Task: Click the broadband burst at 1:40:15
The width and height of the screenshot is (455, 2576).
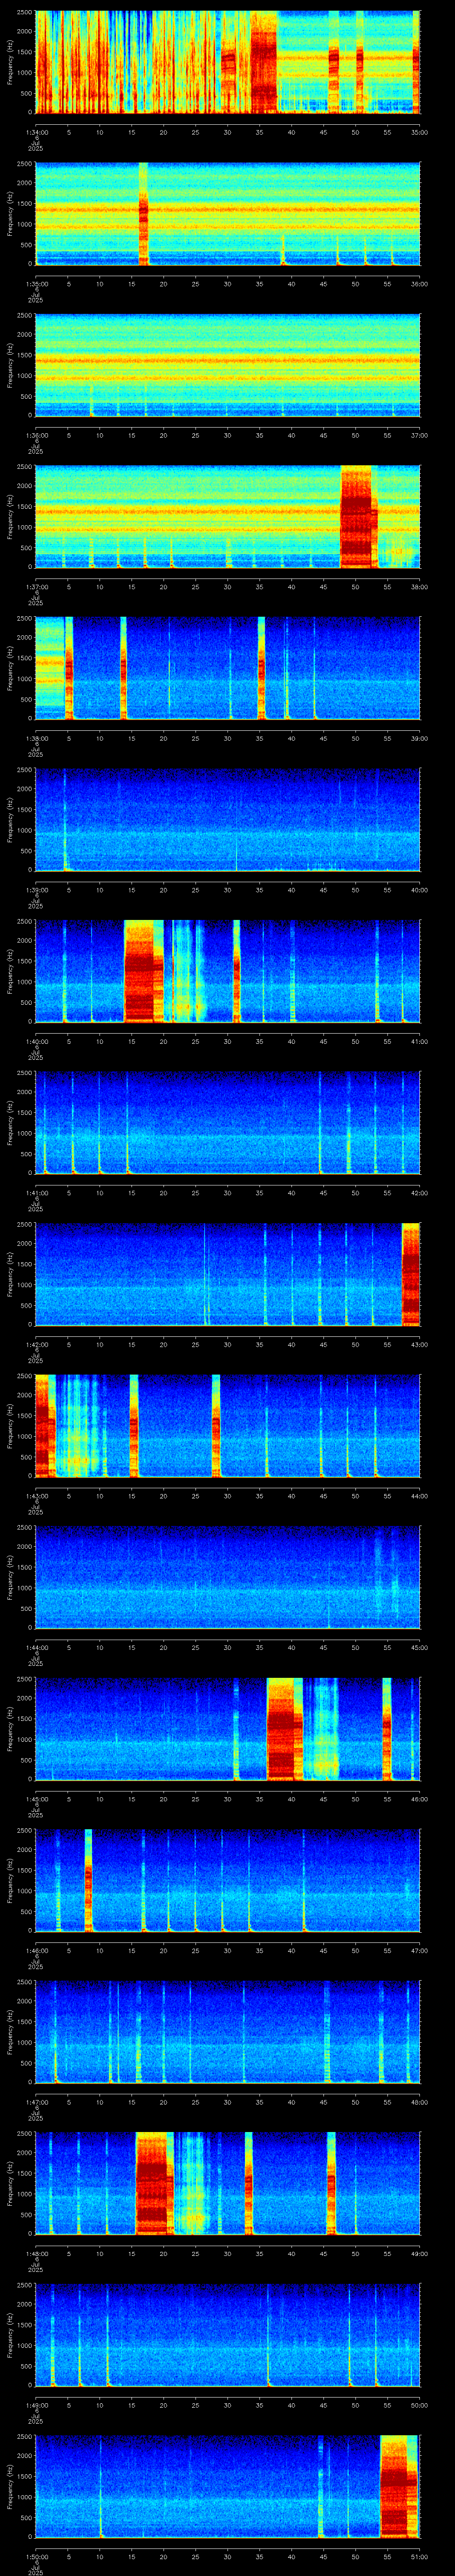Action: (143, 971)
